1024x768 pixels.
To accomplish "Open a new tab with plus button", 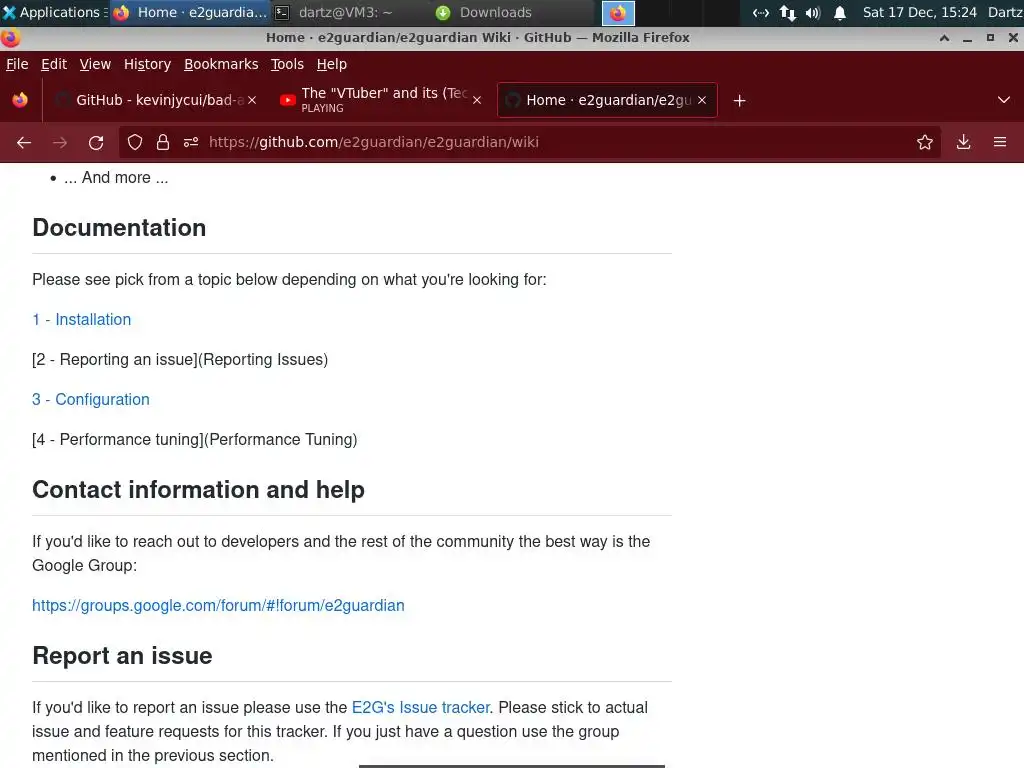I will pos(739,101).
